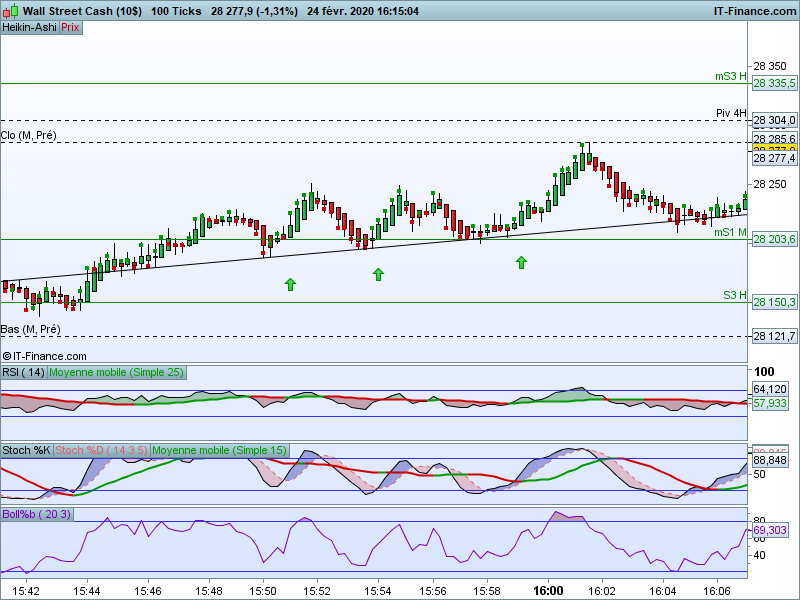The width and height of the screenshot is (800, 600).
Task: Click the 28 350 price axis label
Action: [770, 66]
